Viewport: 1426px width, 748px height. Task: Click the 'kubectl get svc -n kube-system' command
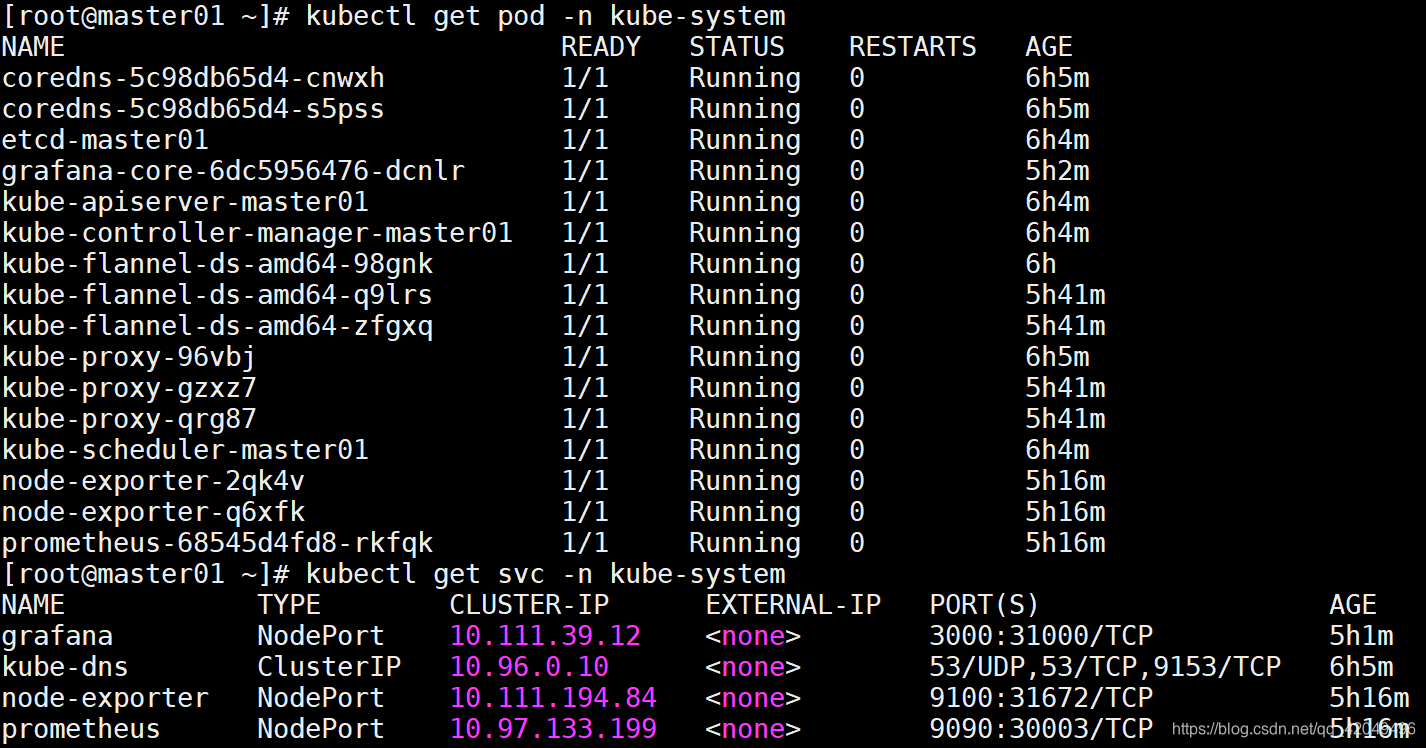pos(545,575)
